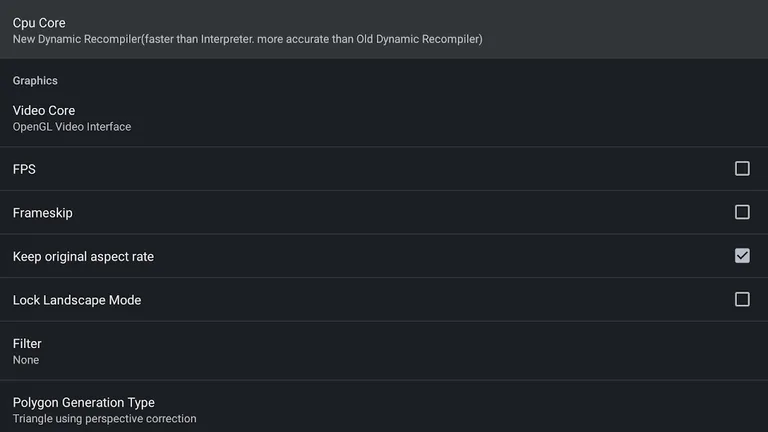Click the Graphics section header
The image size is (768, 432).
[35, 81]
